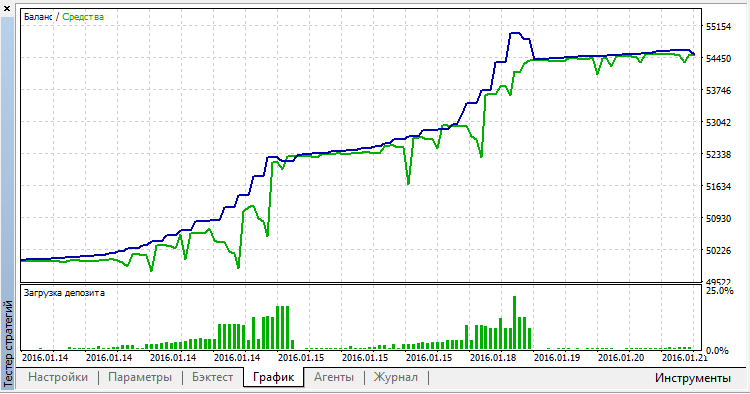Click the balance curve peak near 55154

(x=515, y=33)
